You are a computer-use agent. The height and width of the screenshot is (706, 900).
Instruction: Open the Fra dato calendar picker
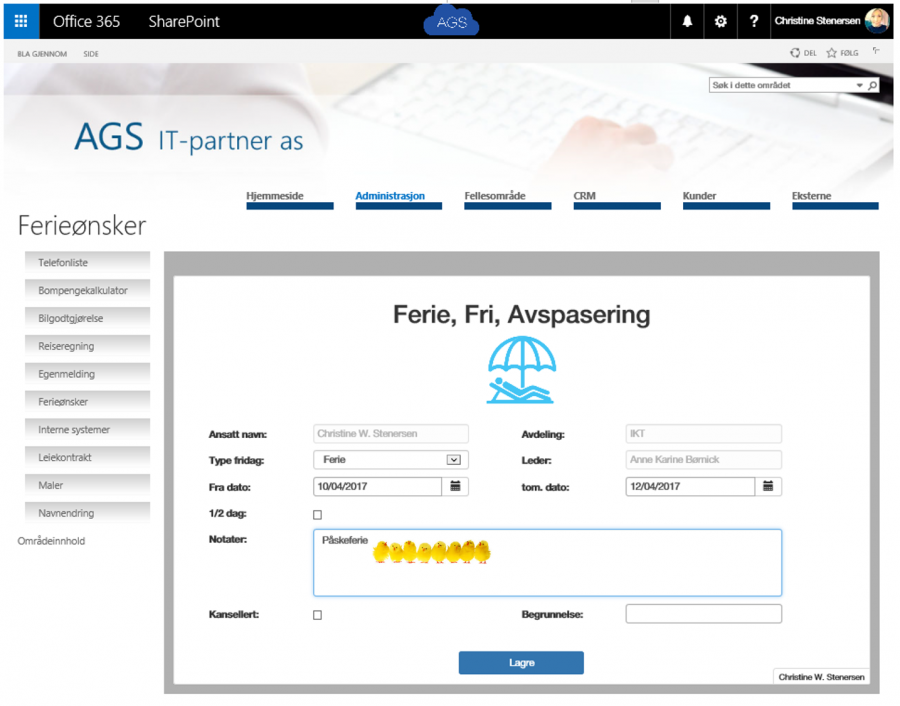click(455, 486)
